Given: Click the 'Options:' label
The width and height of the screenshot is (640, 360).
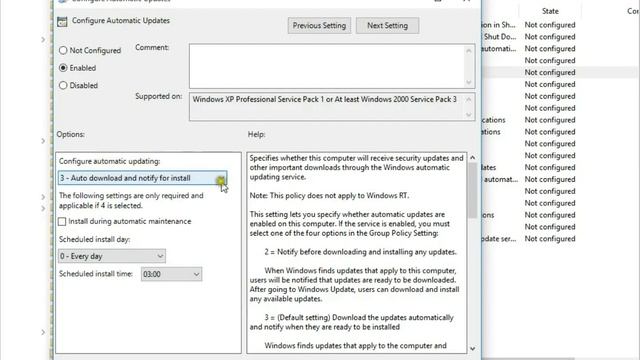Looking at the screenshot, I should pos(71,134).
